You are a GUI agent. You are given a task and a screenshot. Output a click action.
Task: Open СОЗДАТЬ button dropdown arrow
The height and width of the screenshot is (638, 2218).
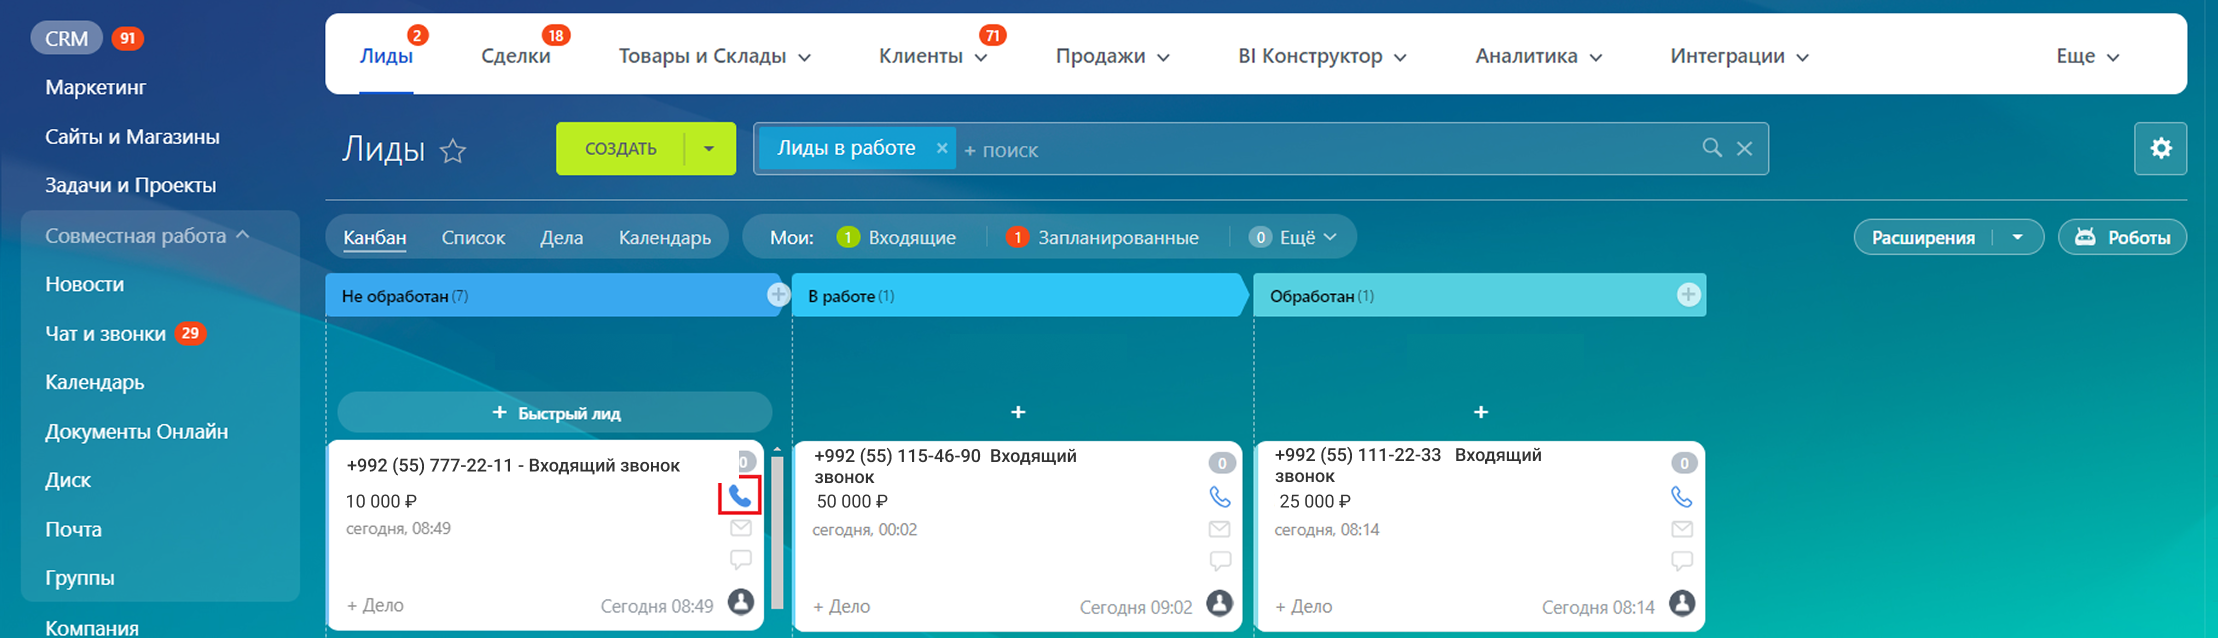(x=709, y=149)
